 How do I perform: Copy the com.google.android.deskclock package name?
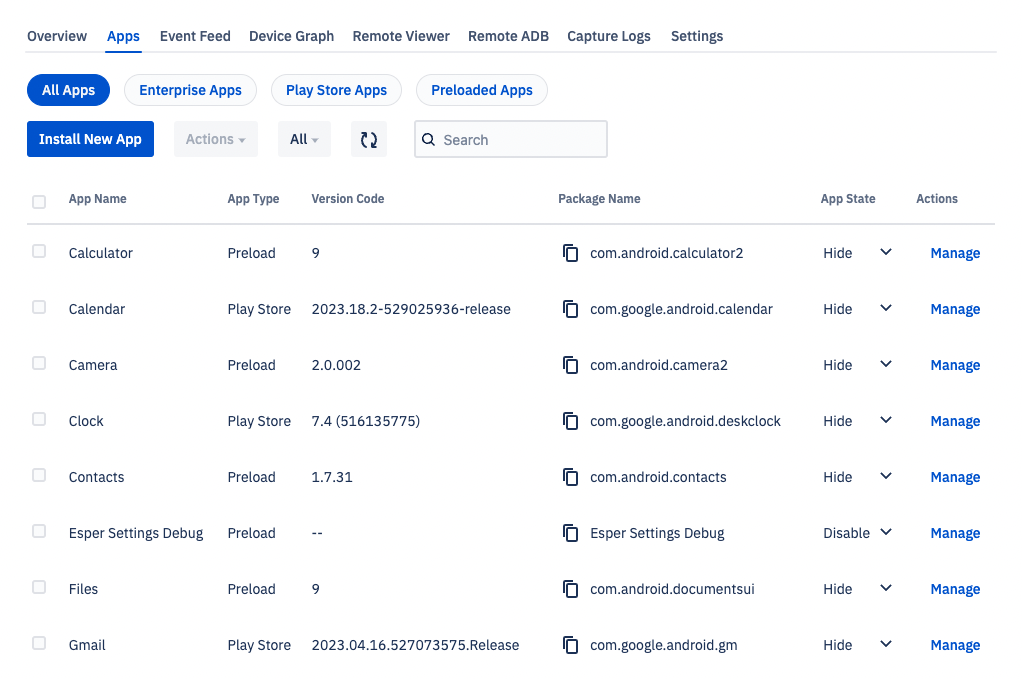571,421
